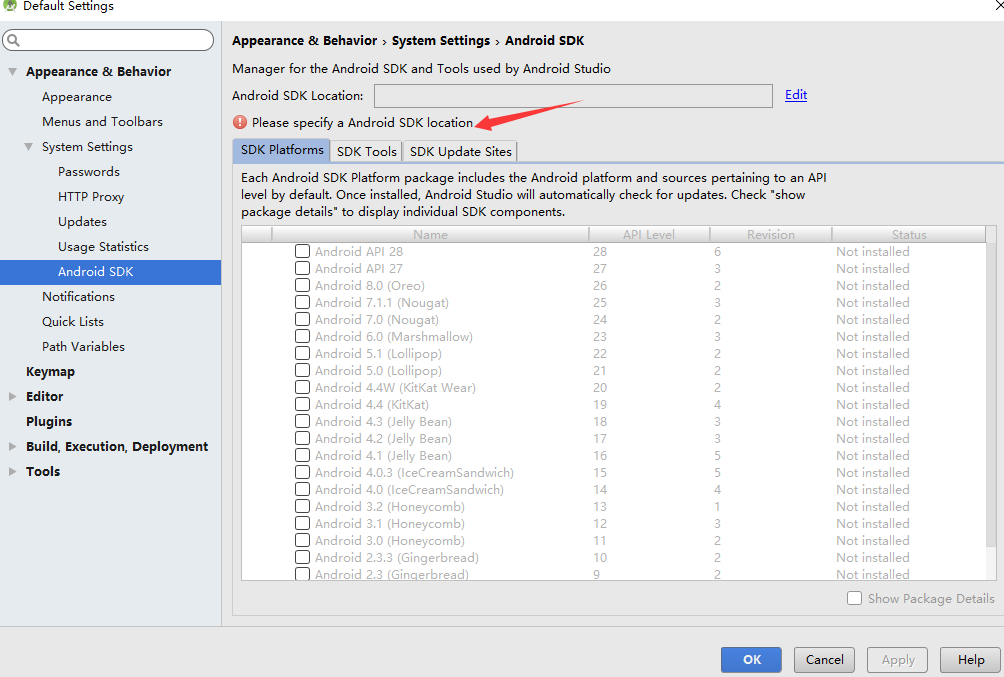Image resolution: width=1004 pixels, height=677 pixels.
Task: Select the Android SDK sidebar item
Action: click(x=110, y=272)
